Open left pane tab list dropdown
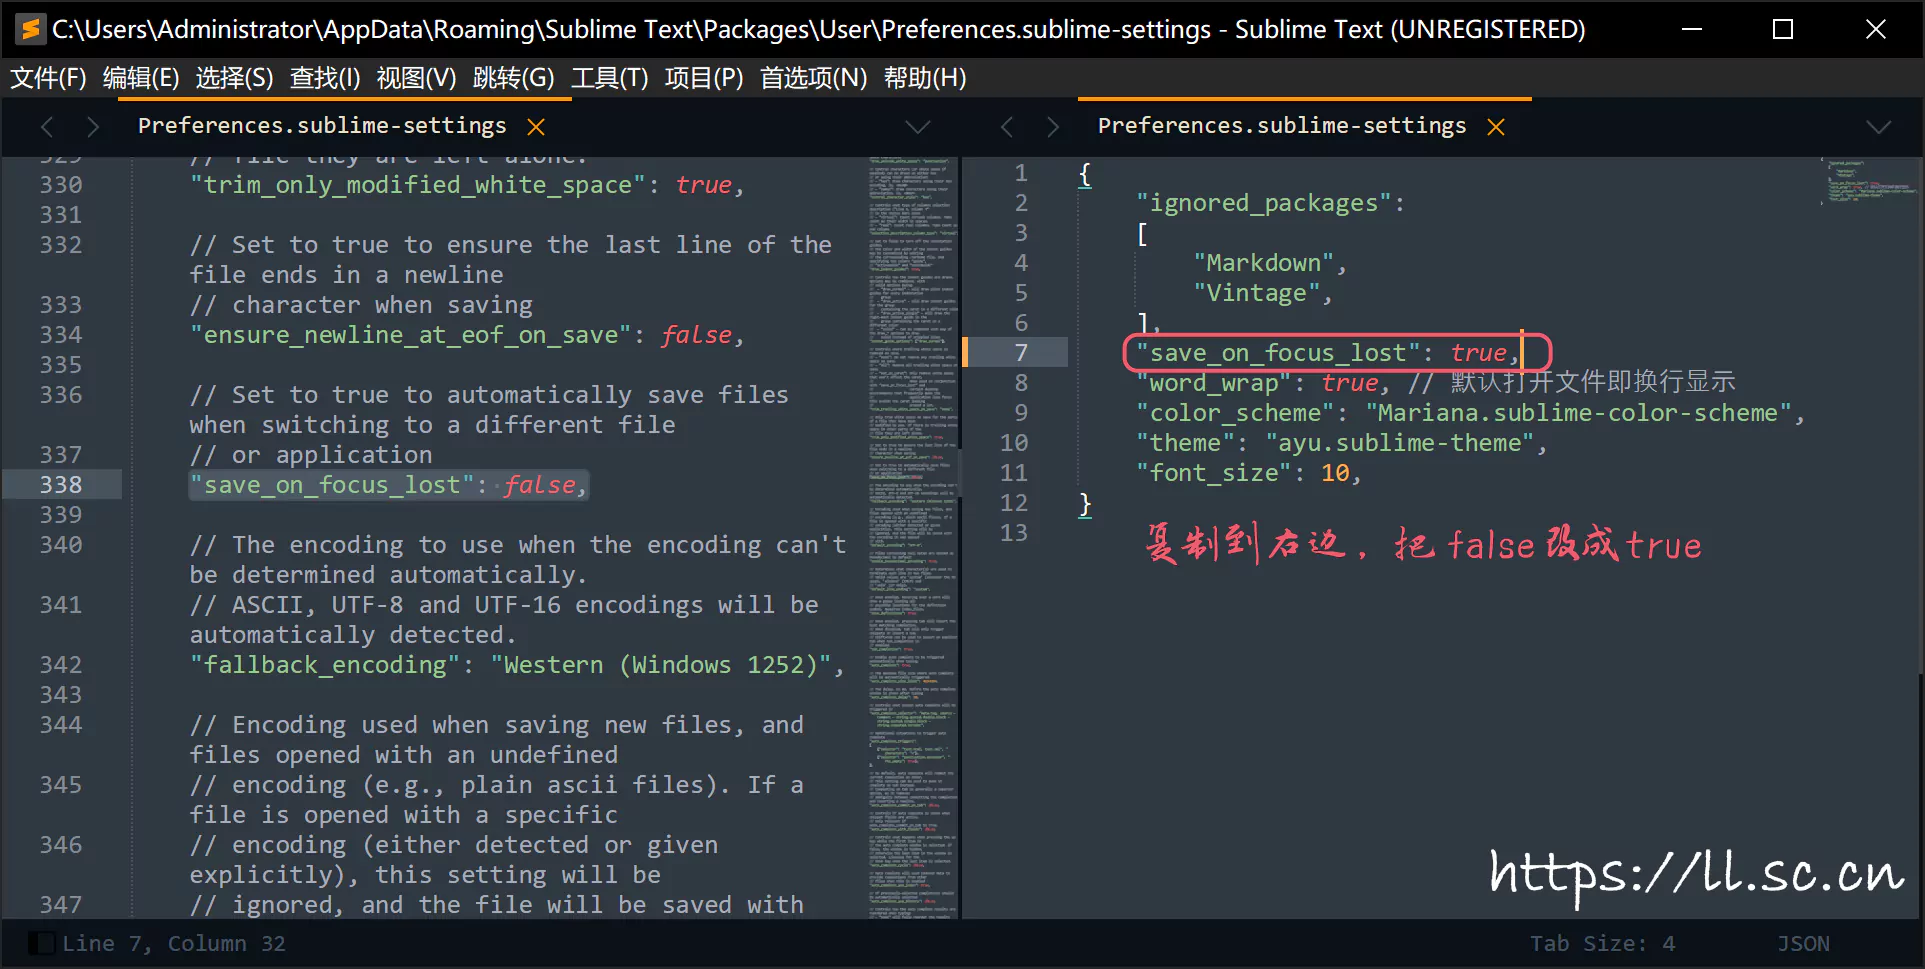Image resolution: width=1925 pixels, height=969 pixels. (917, 127)
